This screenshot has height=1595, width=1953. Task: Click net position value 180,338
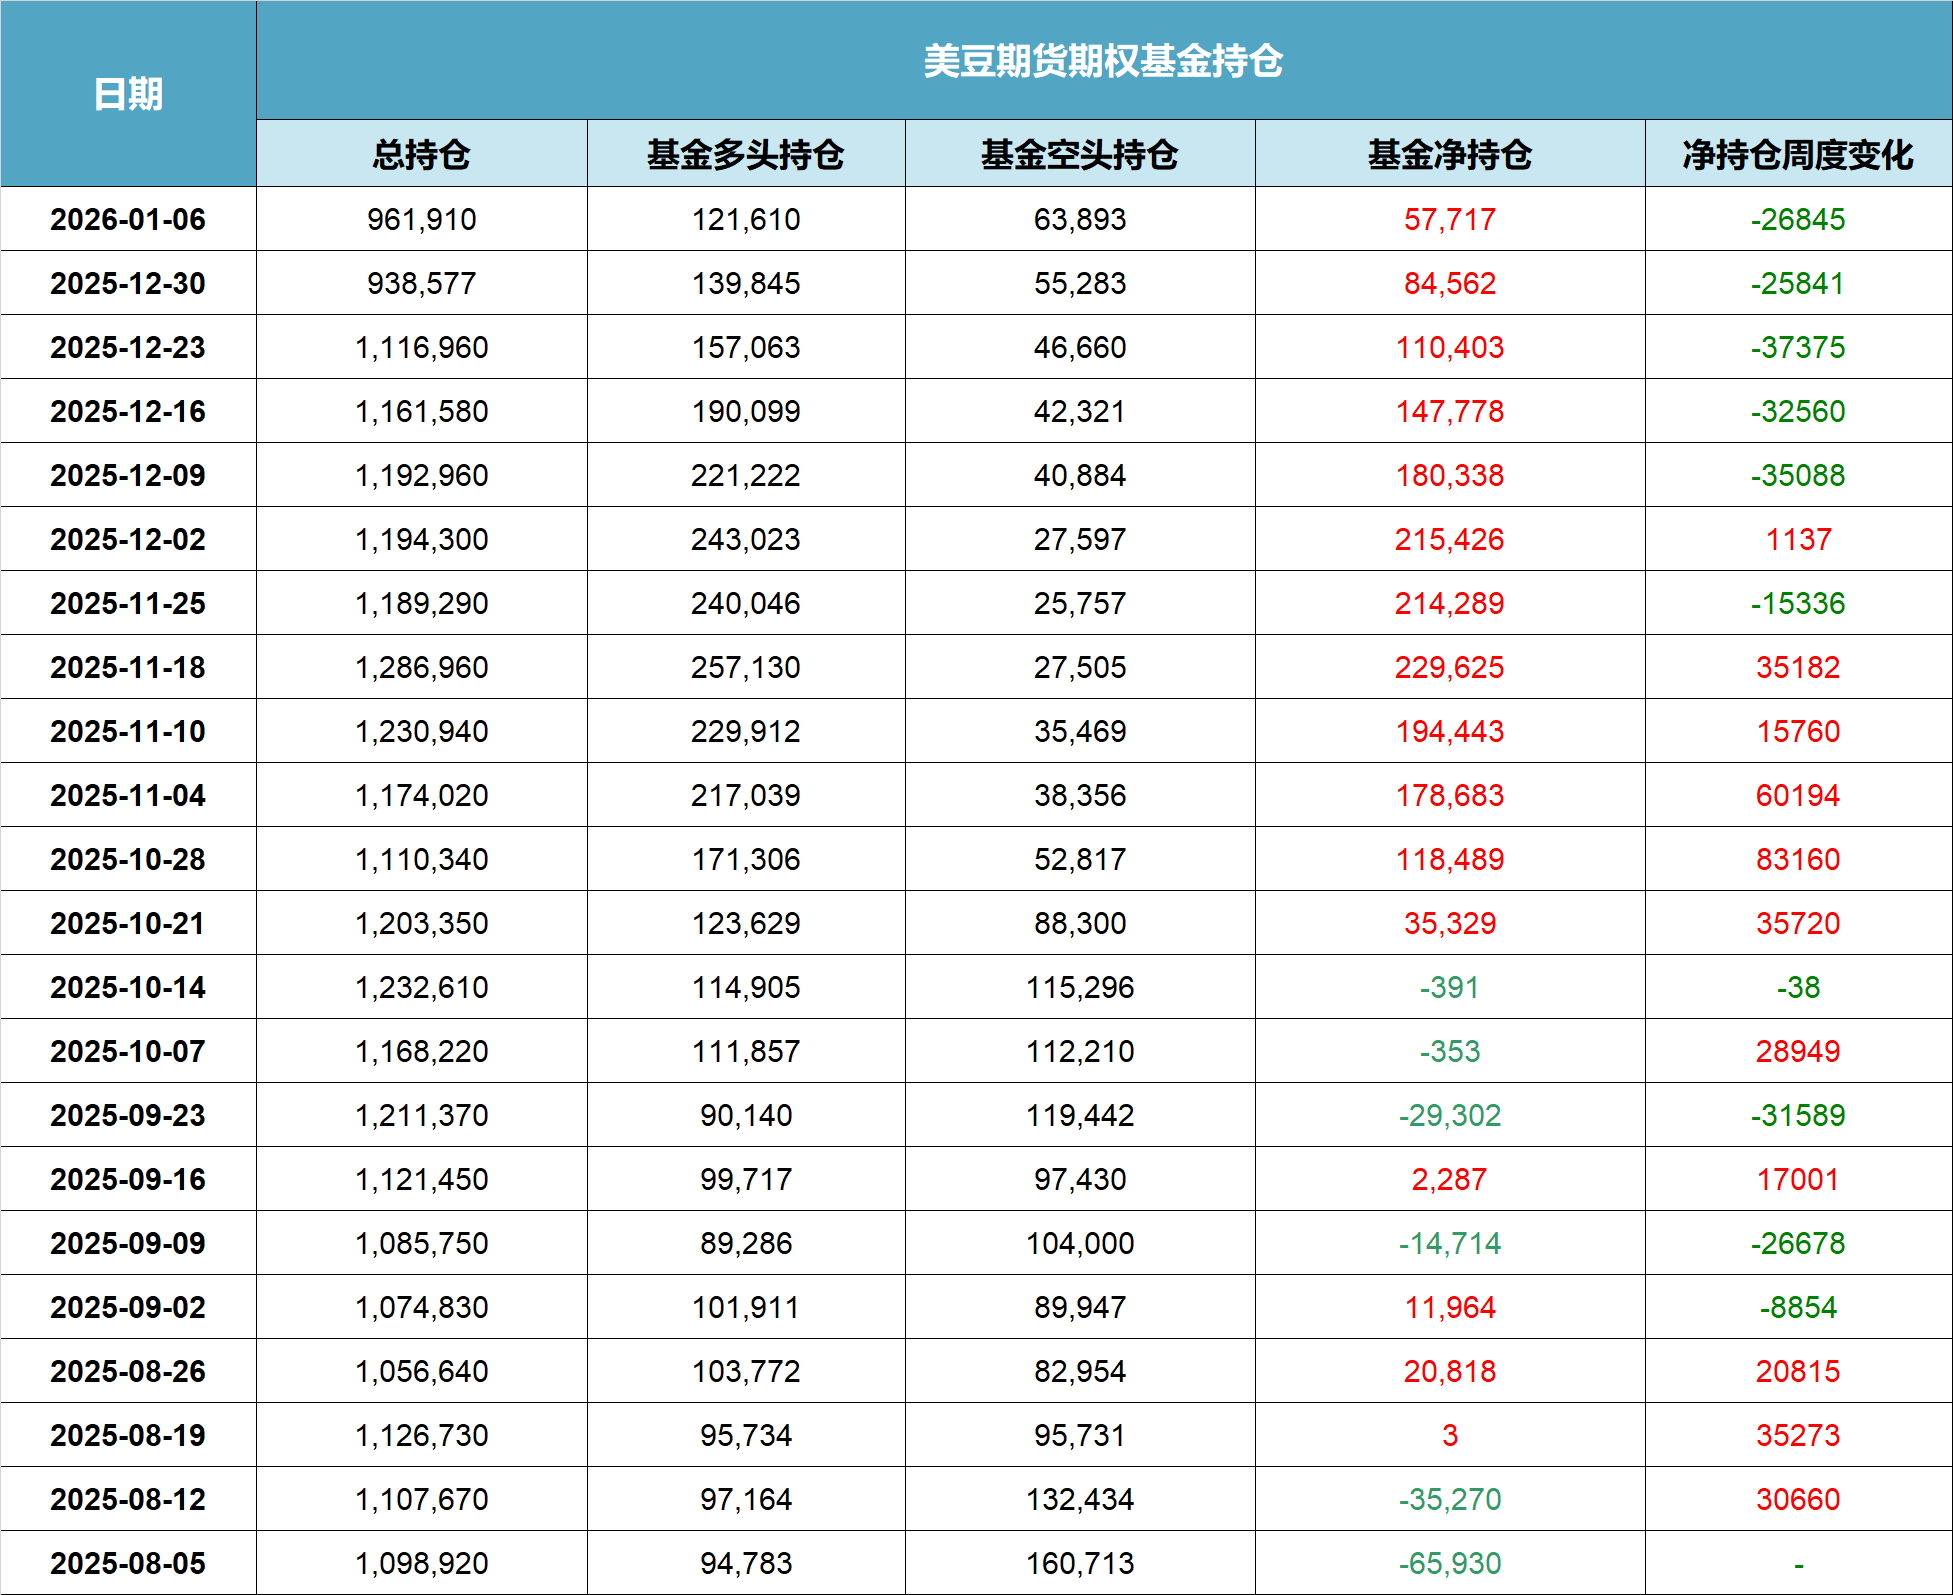point(1450,475)
